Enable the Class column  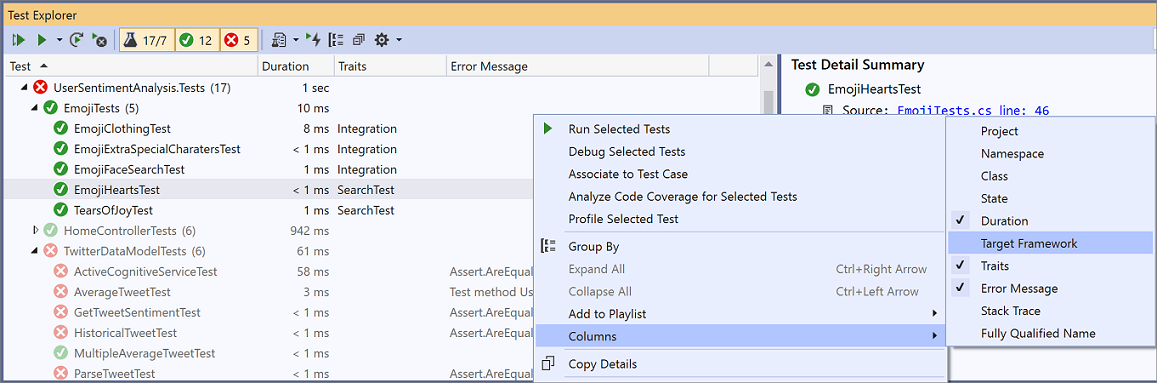coord(1050,176)
